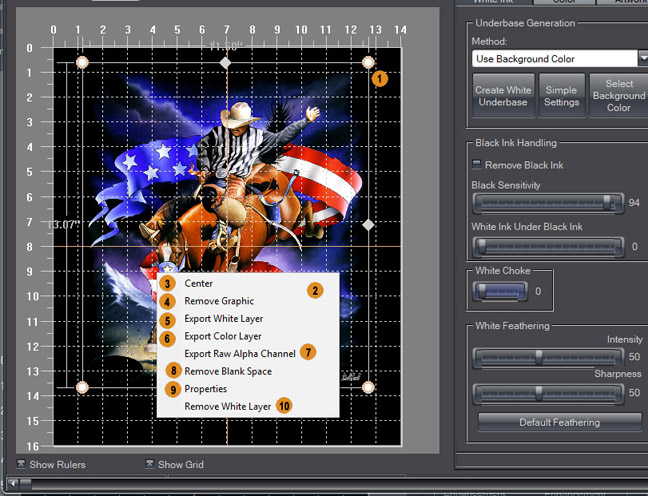Click the top-right corner resize handle
Screen dimensions: 648x496
(368, 62)
